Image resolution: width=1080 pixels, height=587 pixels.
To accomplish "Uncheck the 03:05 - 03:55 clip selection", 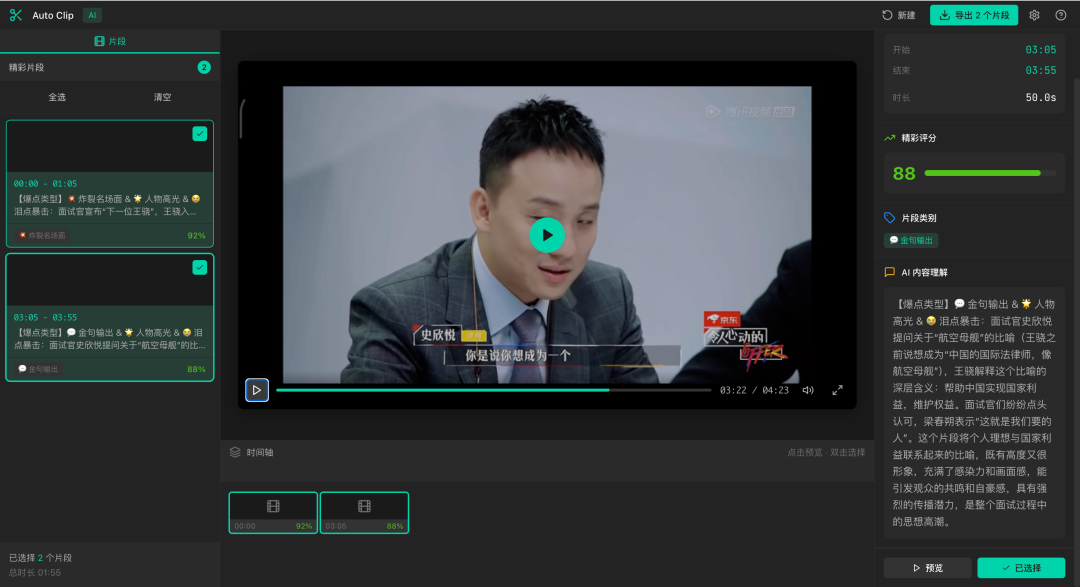I will point(199,268).
